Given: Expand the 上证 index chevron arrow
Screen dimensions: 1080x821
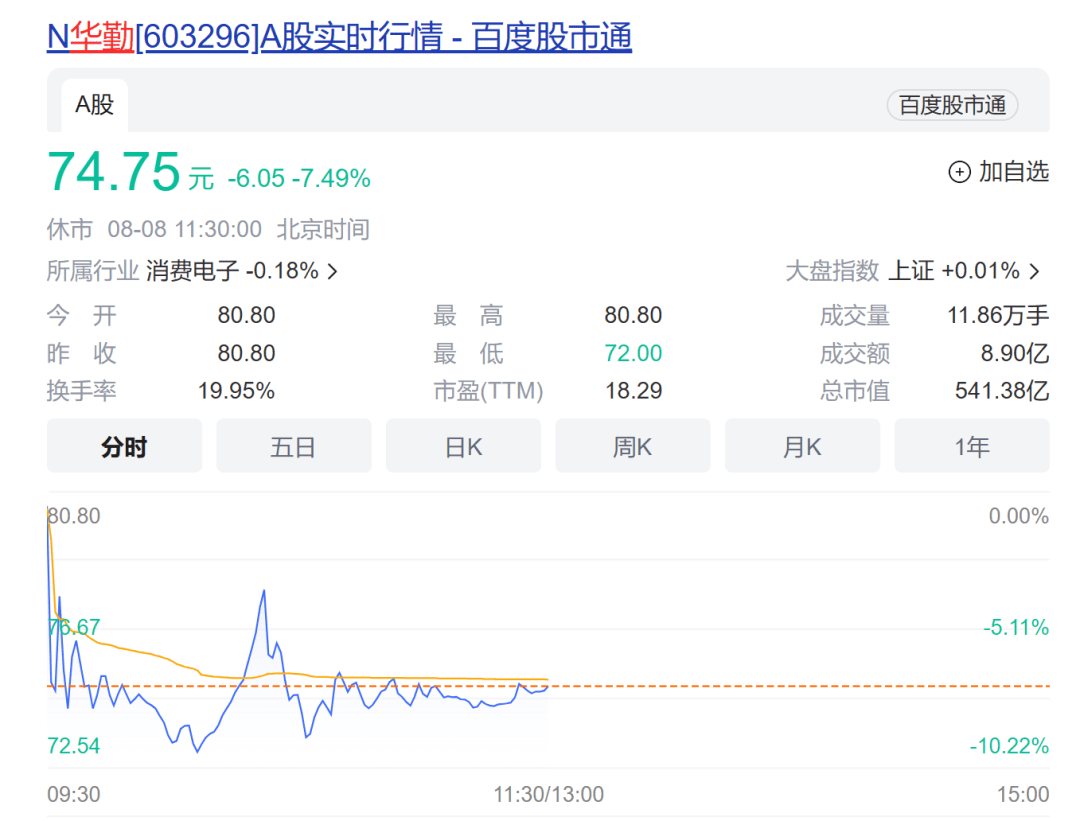Looking at the screenshot, I should click(1035, 271).
